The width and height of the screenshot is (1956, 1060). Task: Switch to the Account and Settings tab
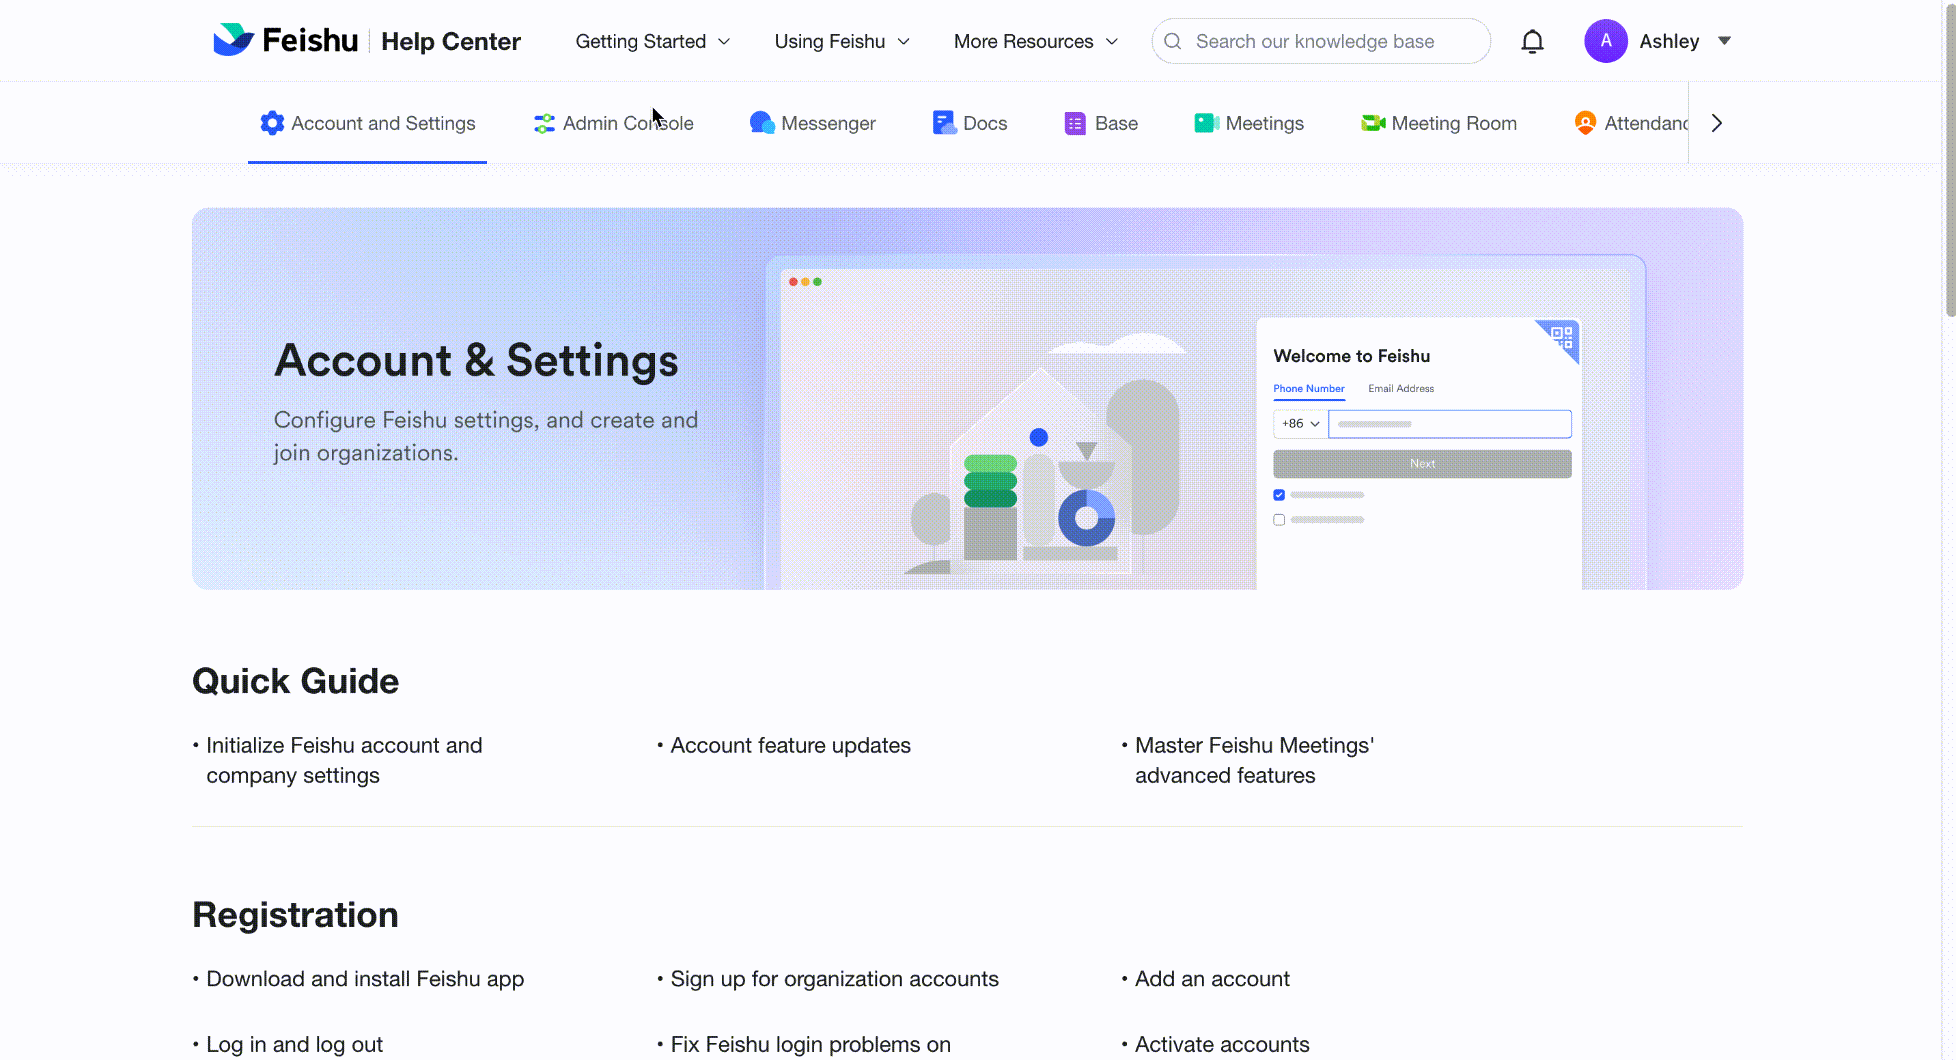(x=368, y=123)
